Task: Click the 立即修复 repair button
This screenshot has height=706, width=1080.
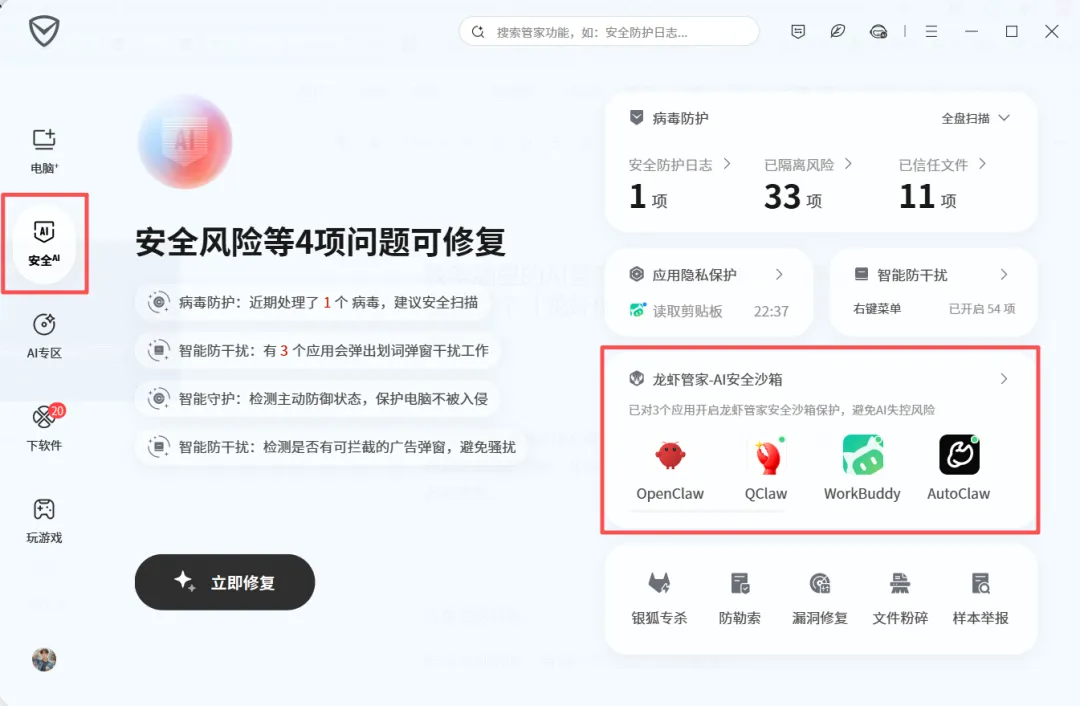Action: [x=225, y=582]
